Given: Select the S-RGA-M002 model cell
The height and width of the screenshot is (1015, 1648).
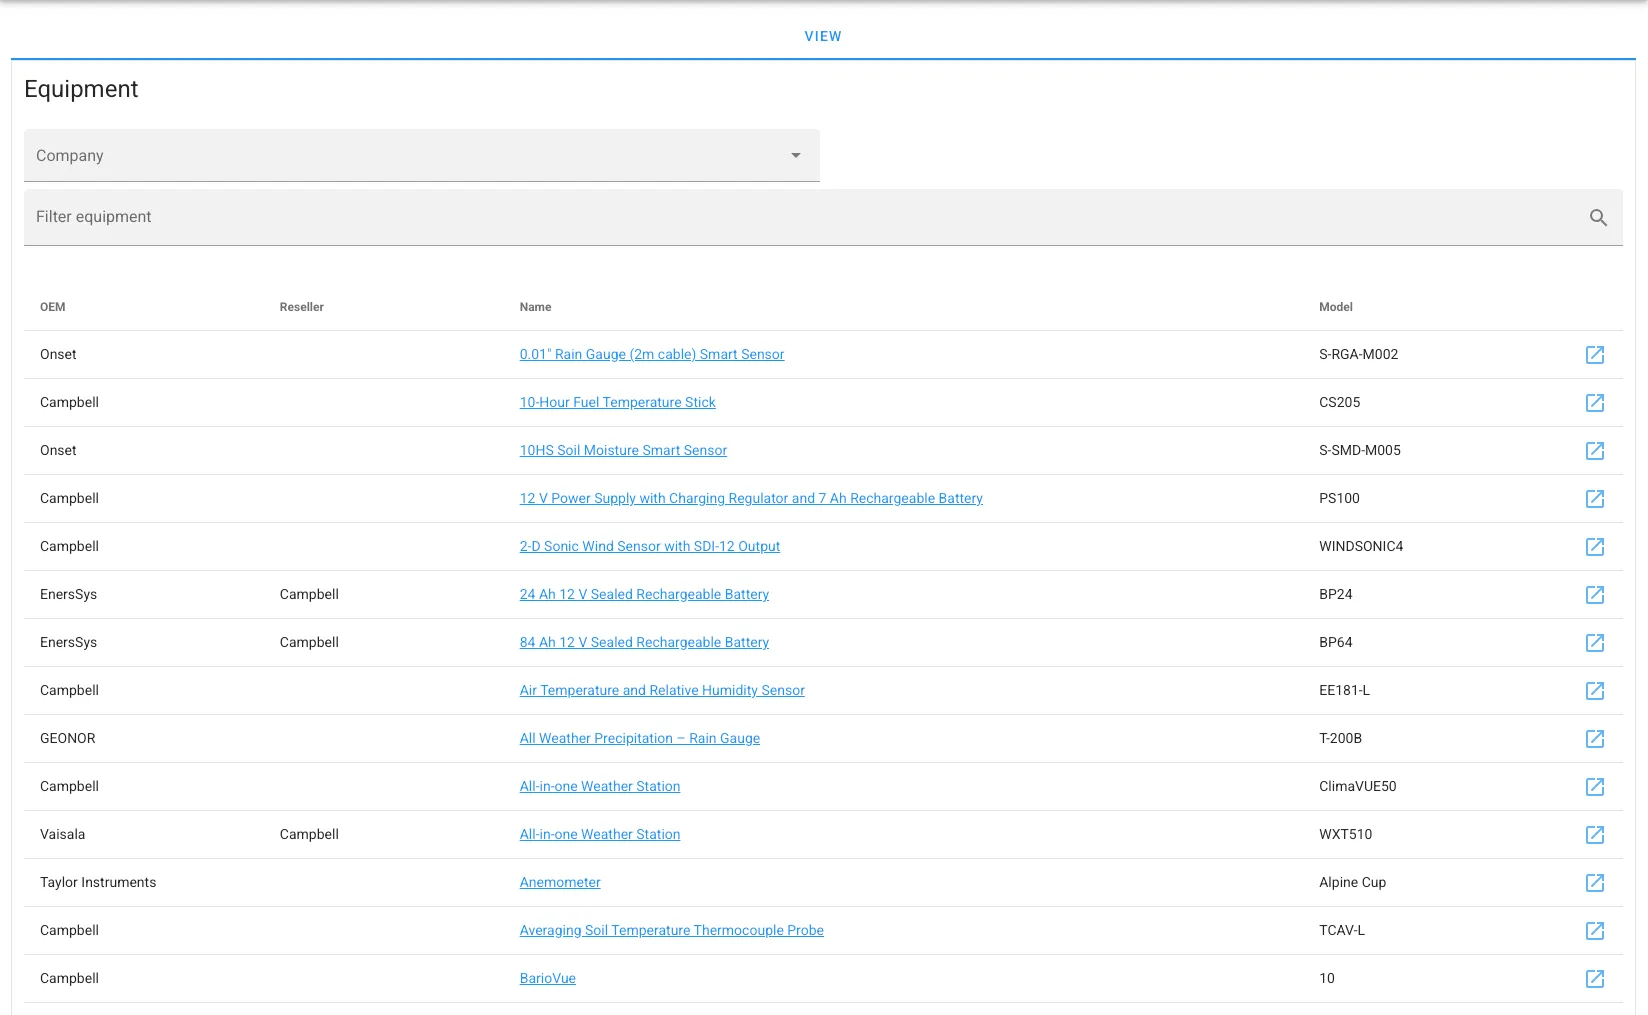Looking at the screenshot, I should point(1359,354).
